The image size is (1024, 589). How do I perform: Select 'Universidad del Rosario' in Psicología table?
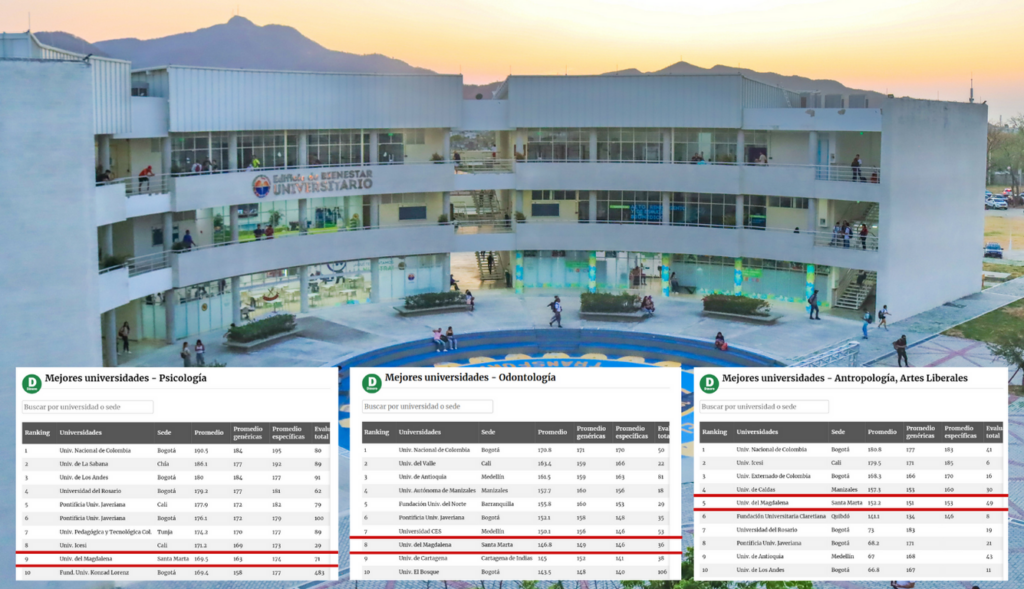point(90,491)
